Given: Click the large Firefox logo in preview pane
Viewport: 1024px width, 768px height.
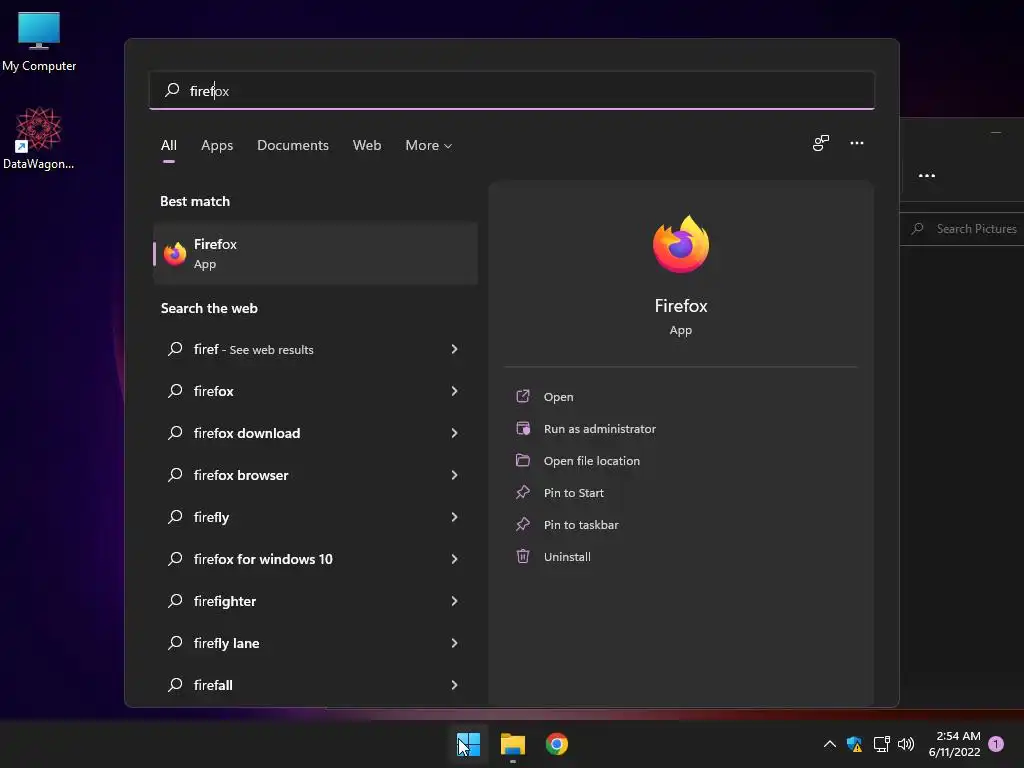Looking at the screenshot, I should pos(680,244).
